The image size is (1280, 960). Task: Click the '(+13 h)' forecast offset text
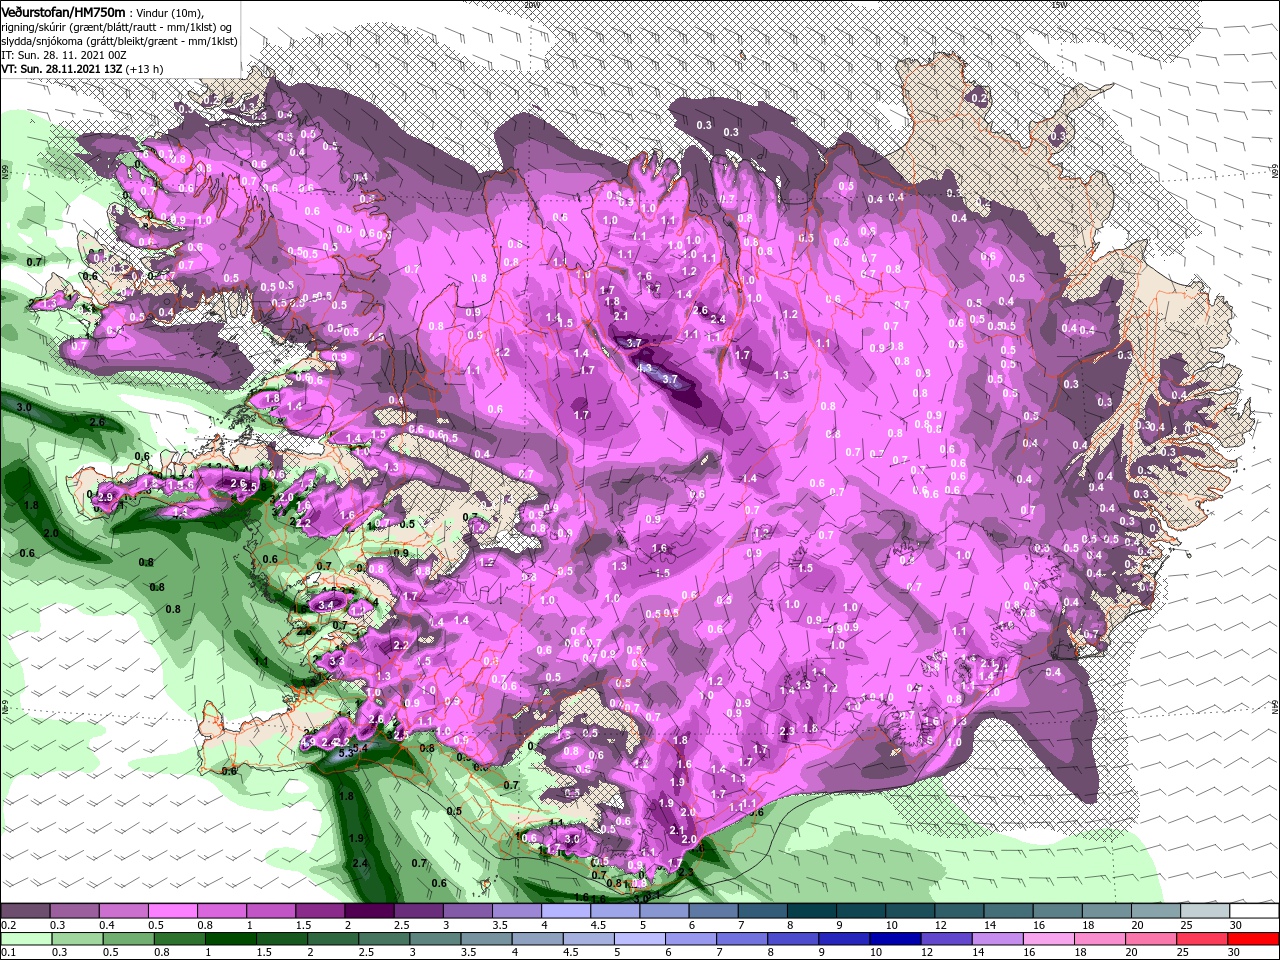tap(145, 69)
